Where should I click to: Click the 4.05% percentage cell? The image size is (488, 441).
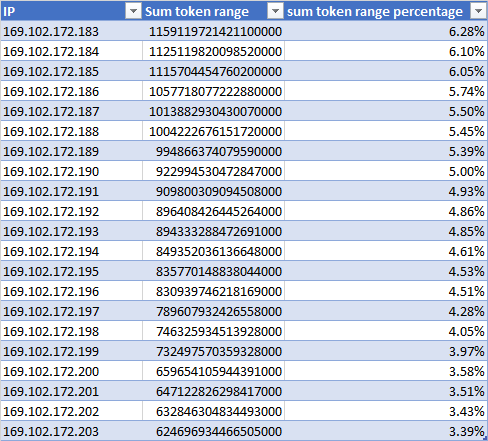[386, 331]
